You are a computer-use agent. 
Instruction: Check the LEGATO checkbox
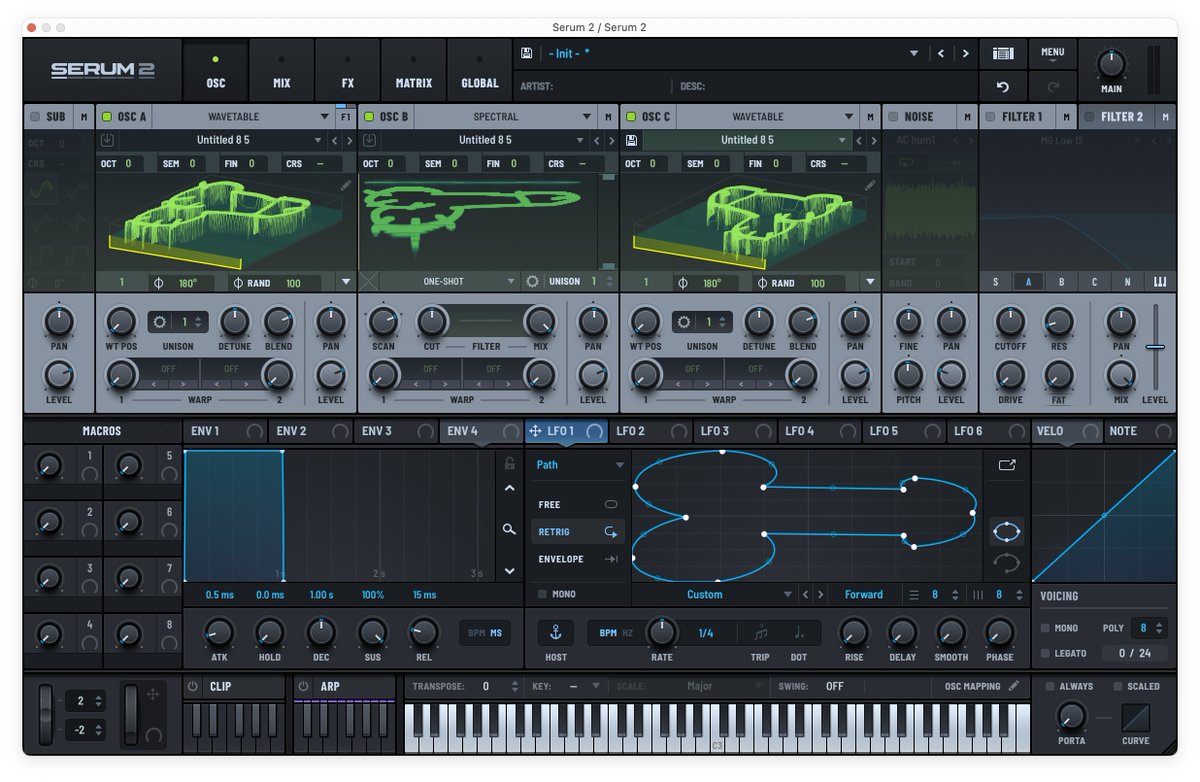[x=1046, y=654]
